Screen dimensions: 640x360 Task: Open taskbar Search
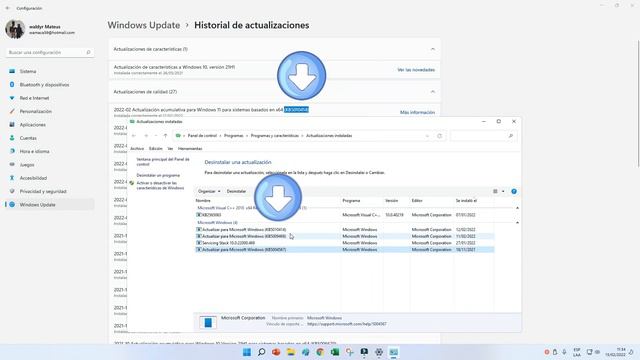(262, 352)
